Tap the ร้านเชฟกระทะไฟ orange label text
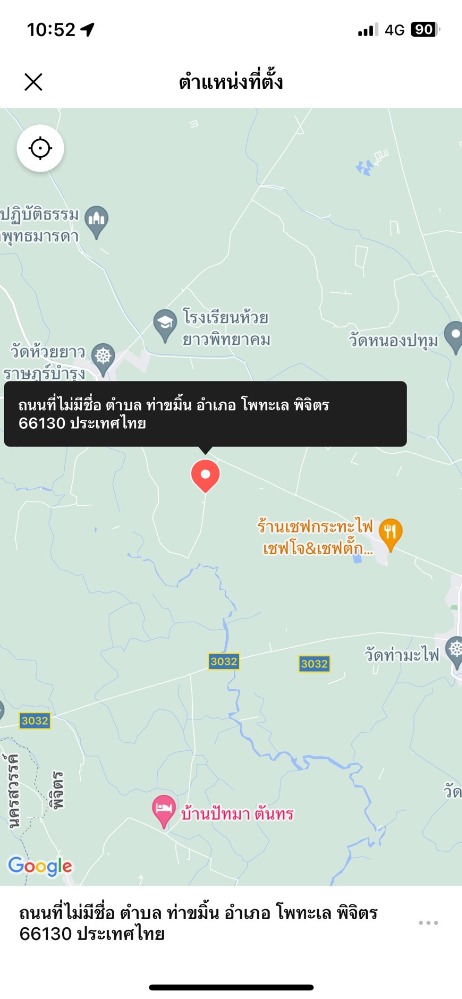The width and height of the screenshot is (462, 999). (314, 537)
